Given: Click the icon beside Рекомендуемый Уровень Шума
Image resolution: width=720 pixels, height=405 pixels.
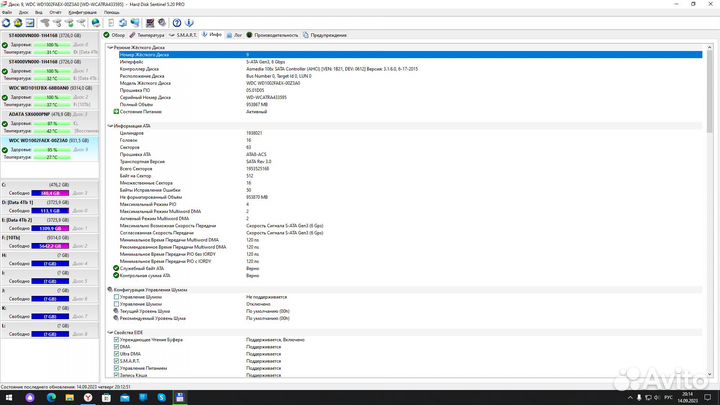Looking at the screenshot, I should [x=116, y=318].
